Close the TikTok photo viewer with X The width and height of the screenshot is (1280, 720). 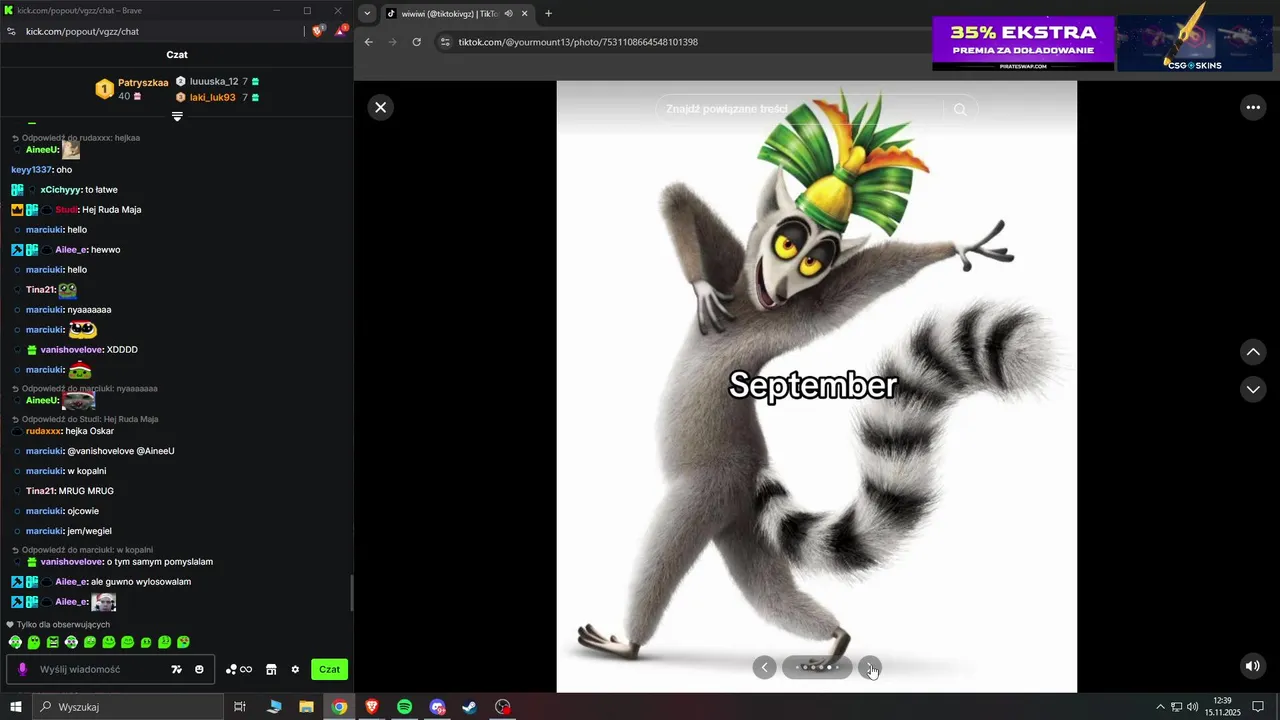click(x=380, y=107)
